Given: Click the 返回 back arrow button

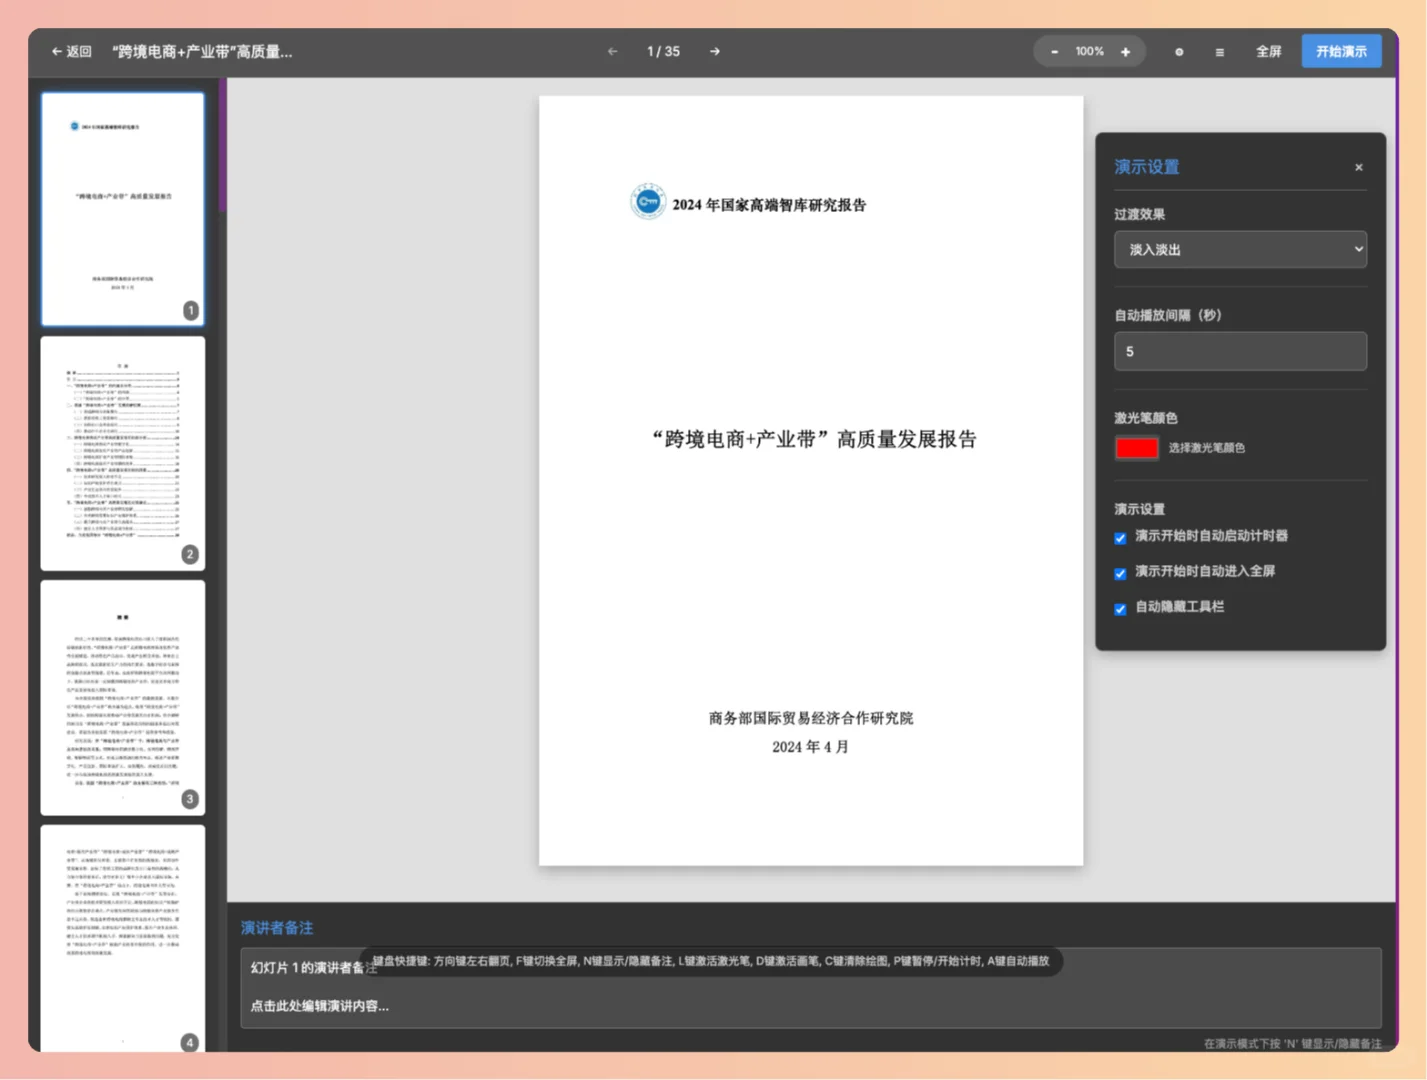Looking at the screenshot, I should (x=71, y=51).
